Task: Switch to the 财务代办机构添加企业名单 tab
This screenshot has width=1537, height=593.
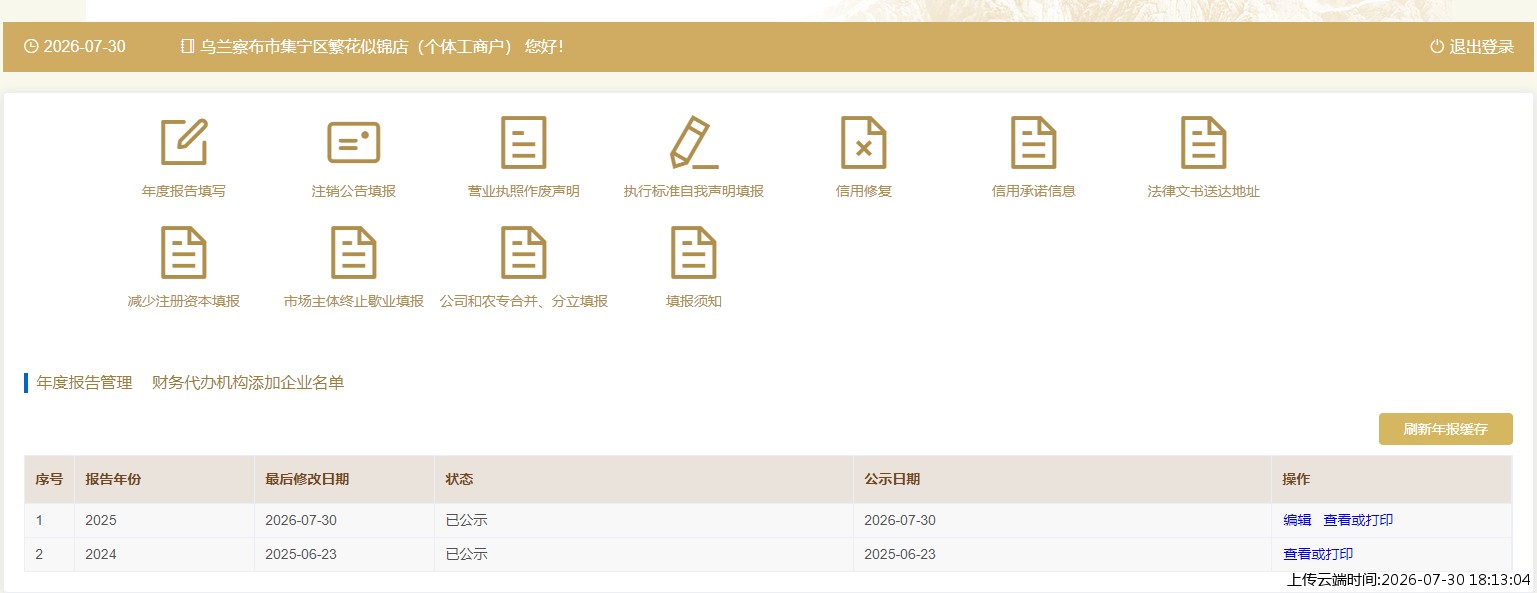Action: [x=248, y=382]
